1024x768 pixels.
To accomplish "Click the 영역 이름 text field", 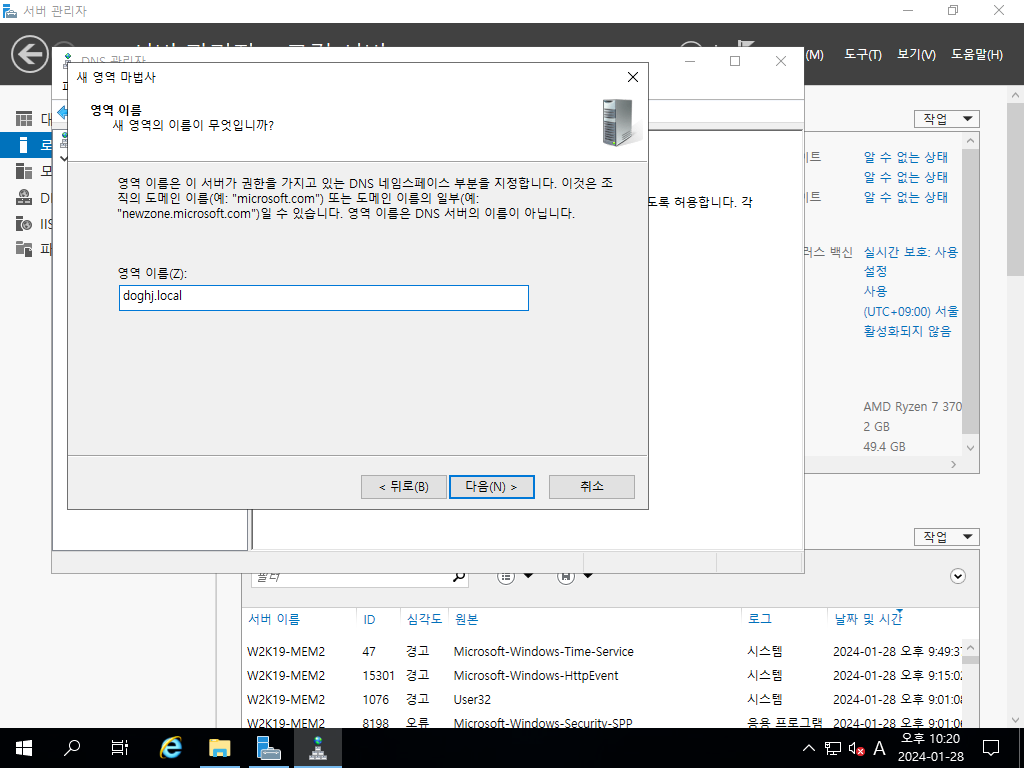I will click(324, 298).
